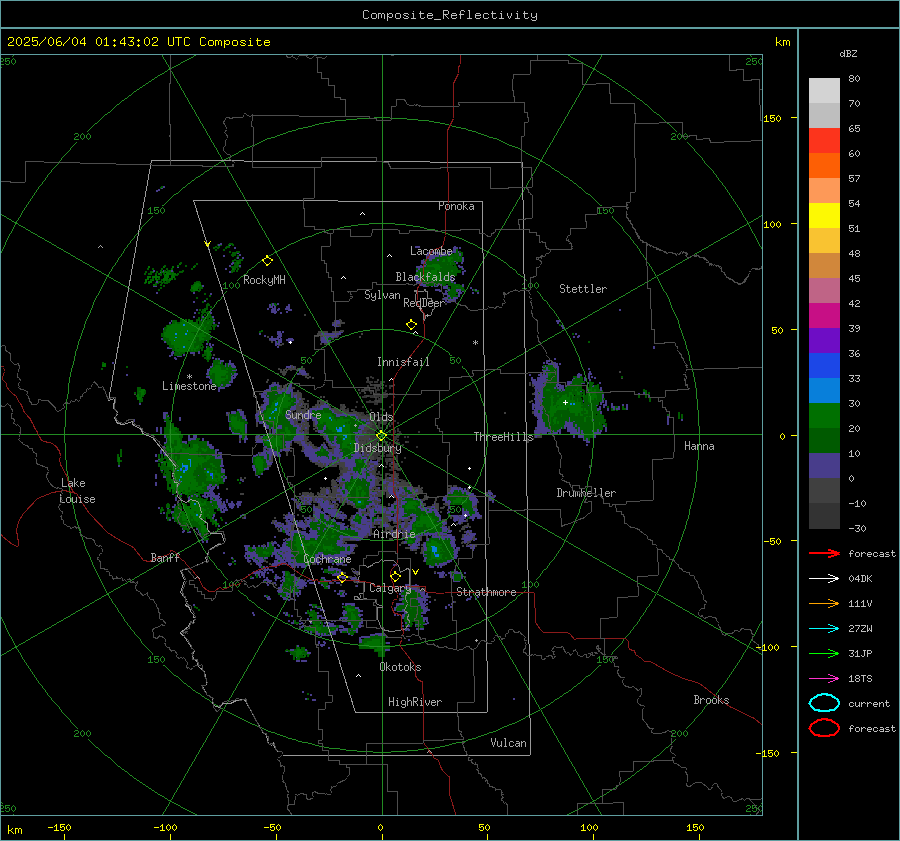Click the Stettler city label

click(583, 289)
